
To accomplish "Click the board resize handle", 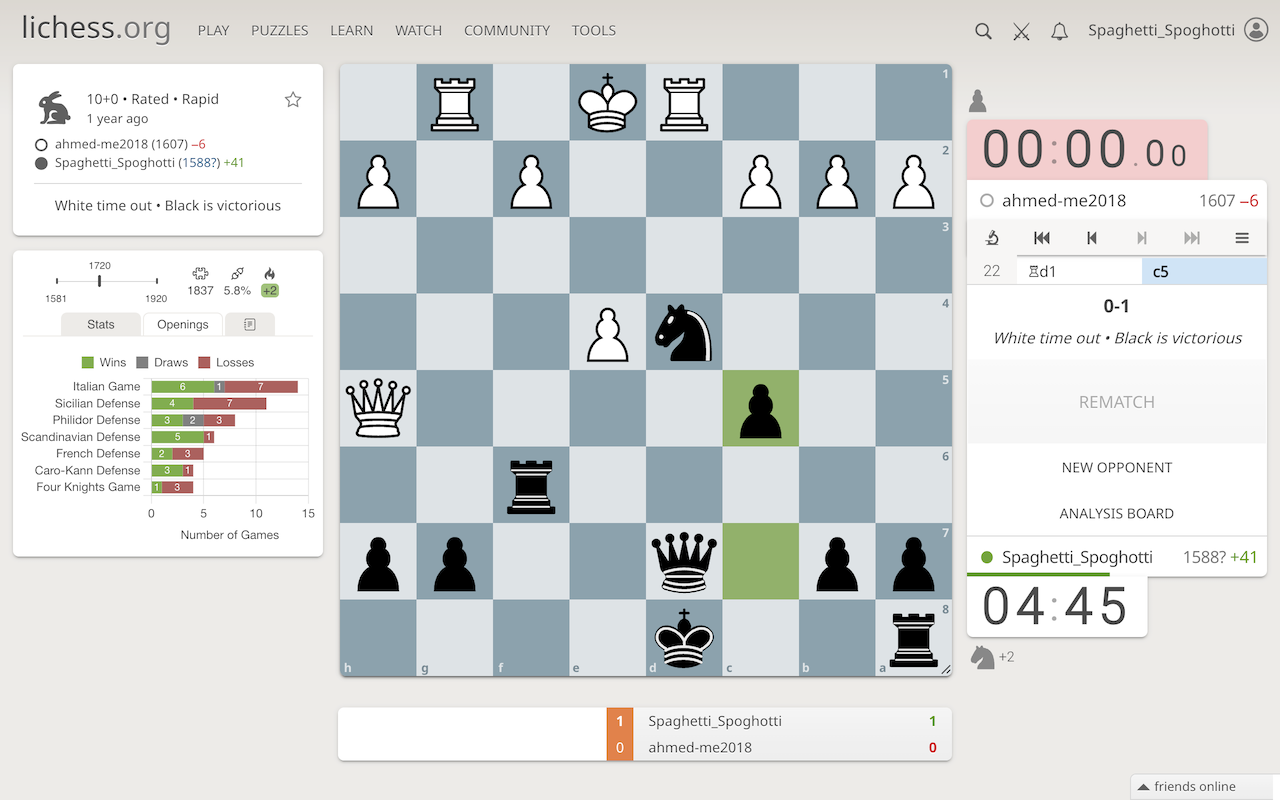I will (945, 669).
